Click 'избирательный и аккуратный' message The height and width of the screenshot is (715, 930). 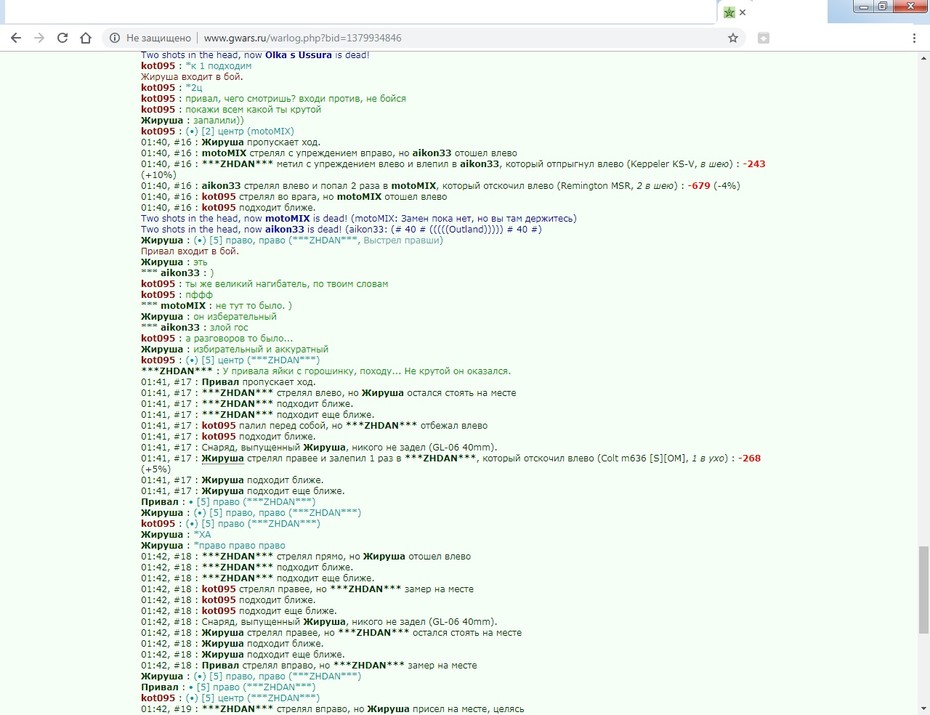[x=261, y=350]
